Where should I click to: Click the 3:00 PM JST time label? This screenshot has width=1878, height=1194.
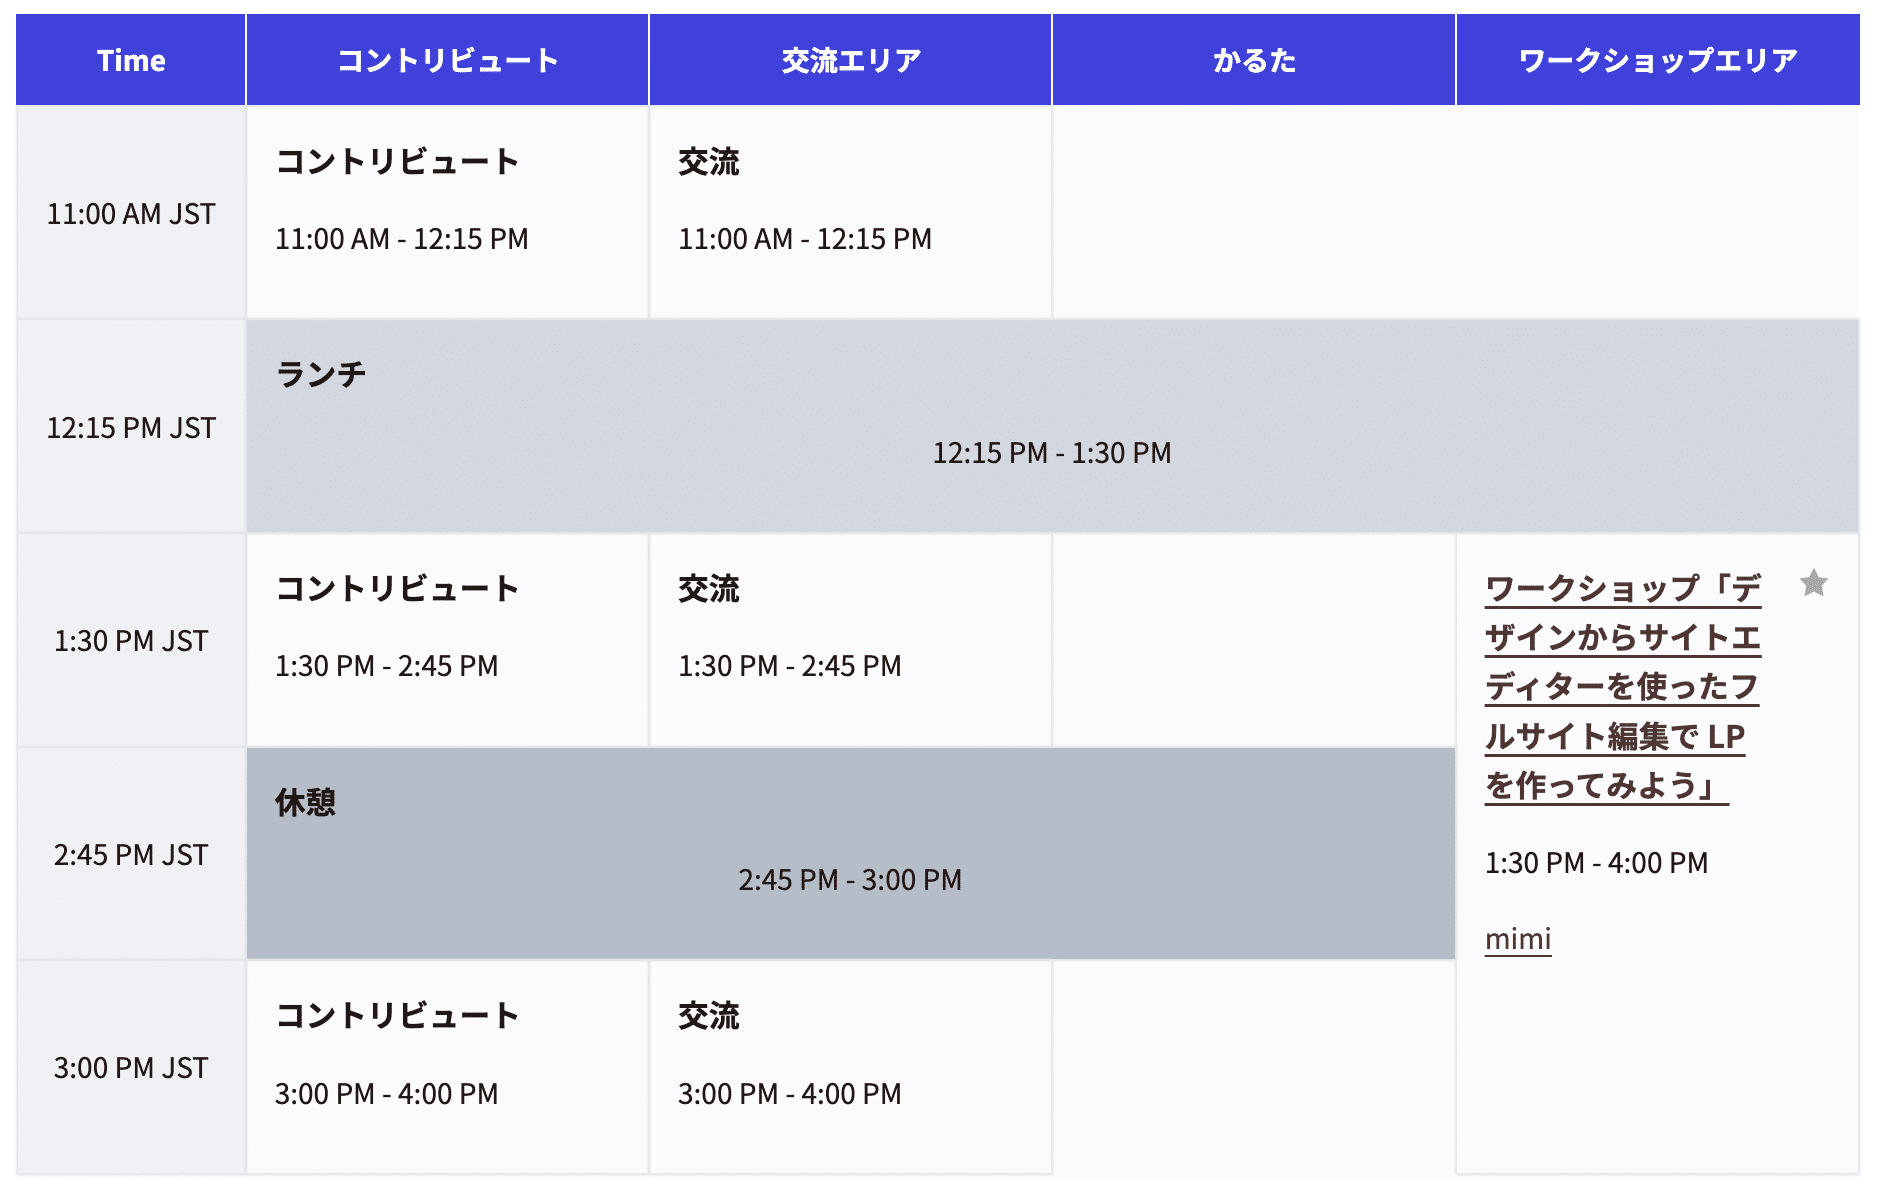(x=130, y=1066)
